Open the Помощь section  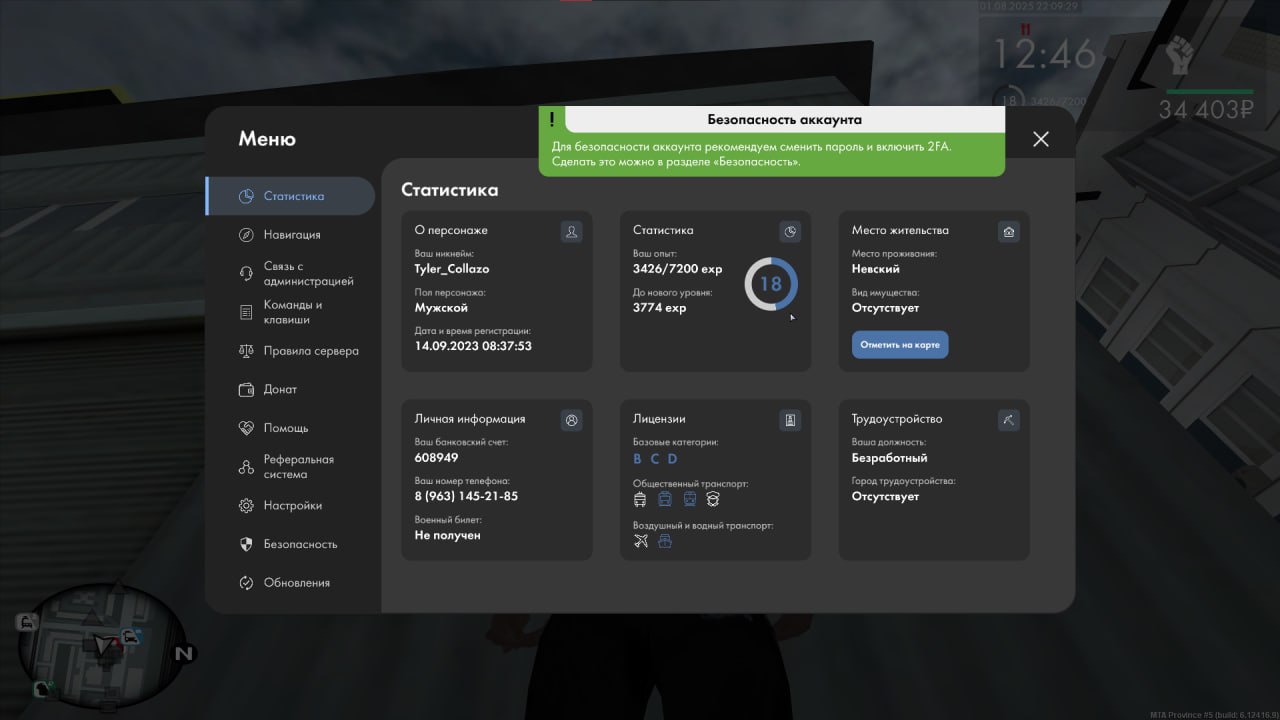pyautogui.click(x=290, y=428)
